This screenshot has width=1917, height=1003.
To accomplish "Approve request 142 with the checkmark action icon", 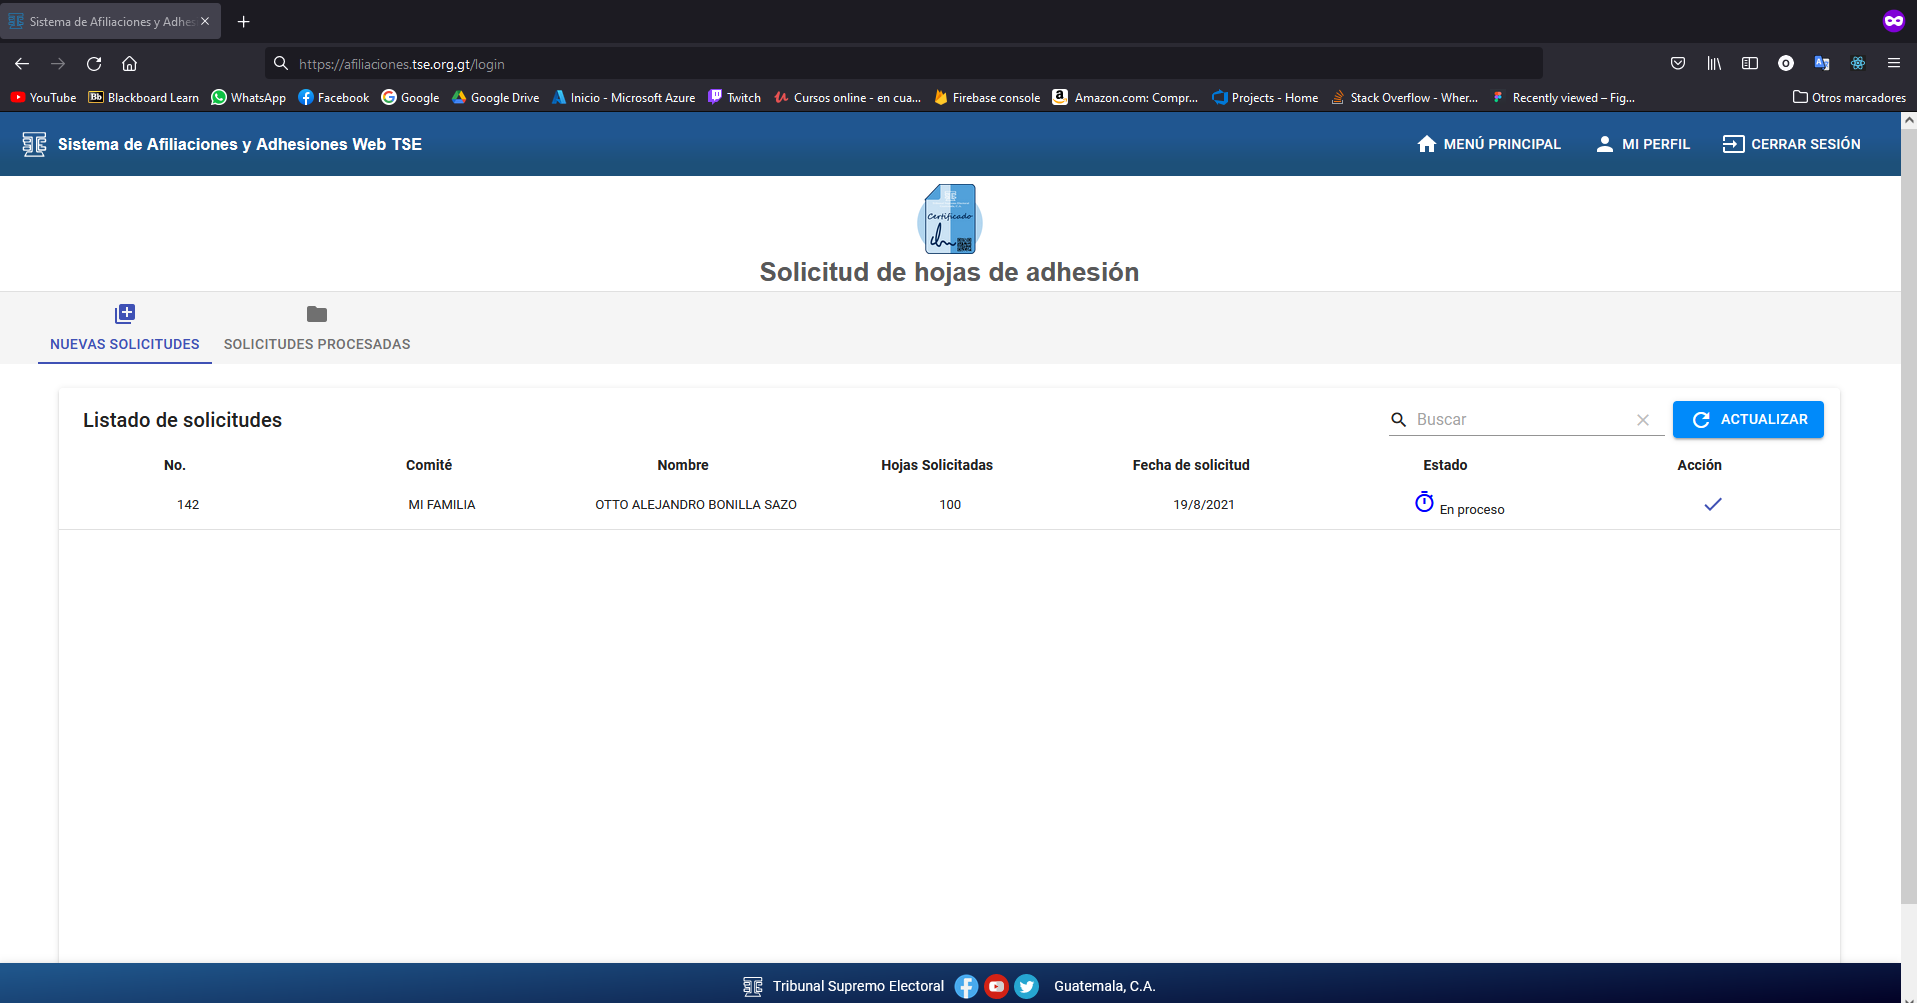I will (1713, 504).
